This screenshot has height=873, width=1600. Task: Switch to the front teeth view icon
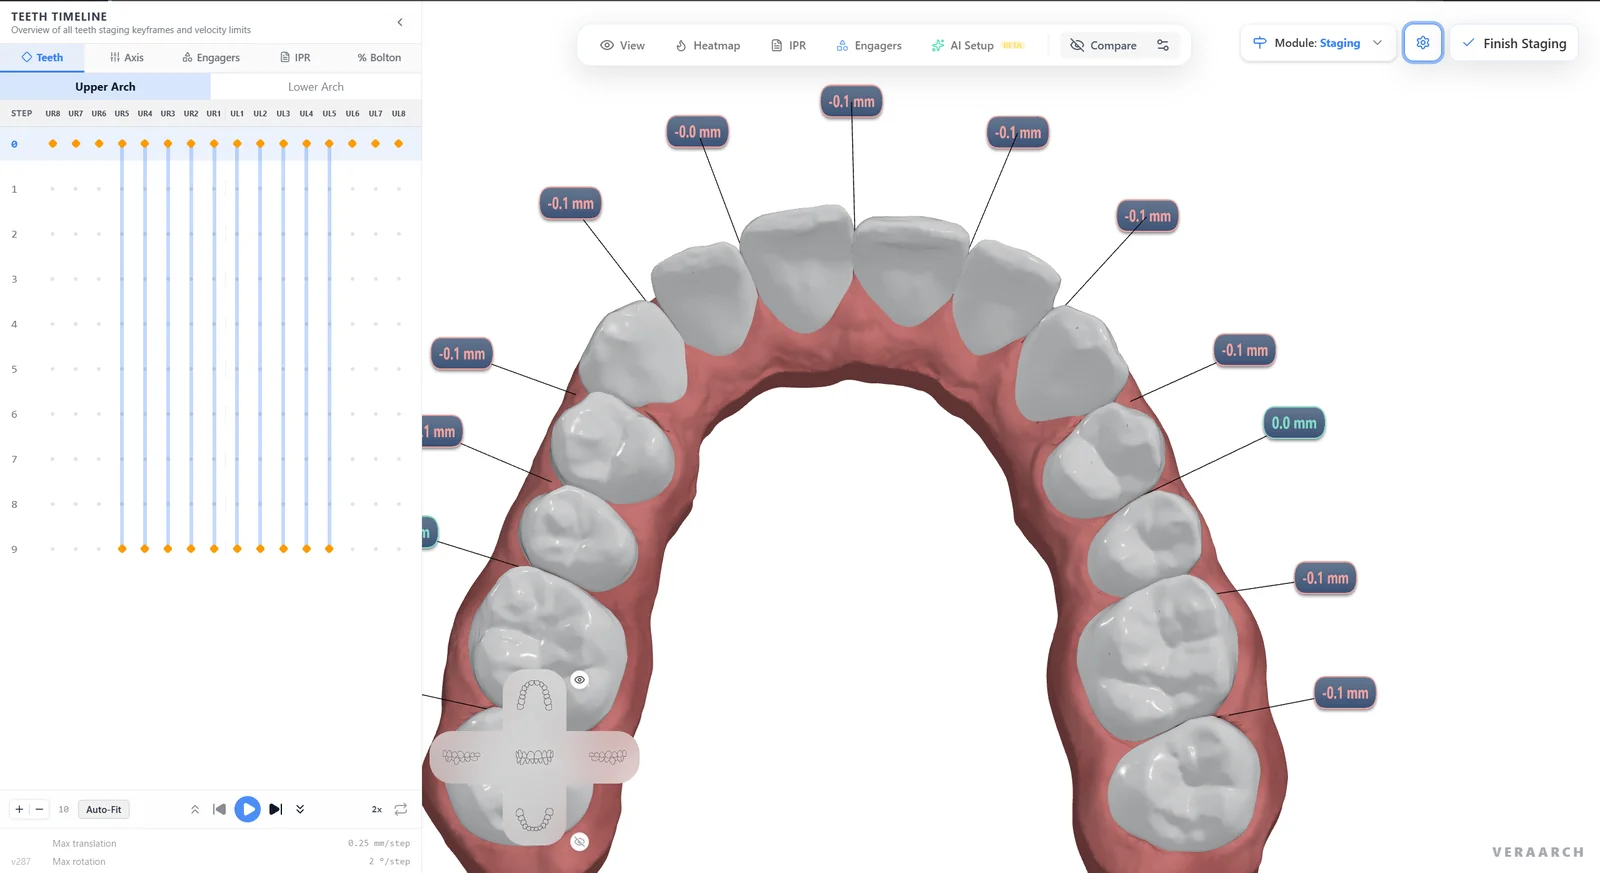coord(534,757)
